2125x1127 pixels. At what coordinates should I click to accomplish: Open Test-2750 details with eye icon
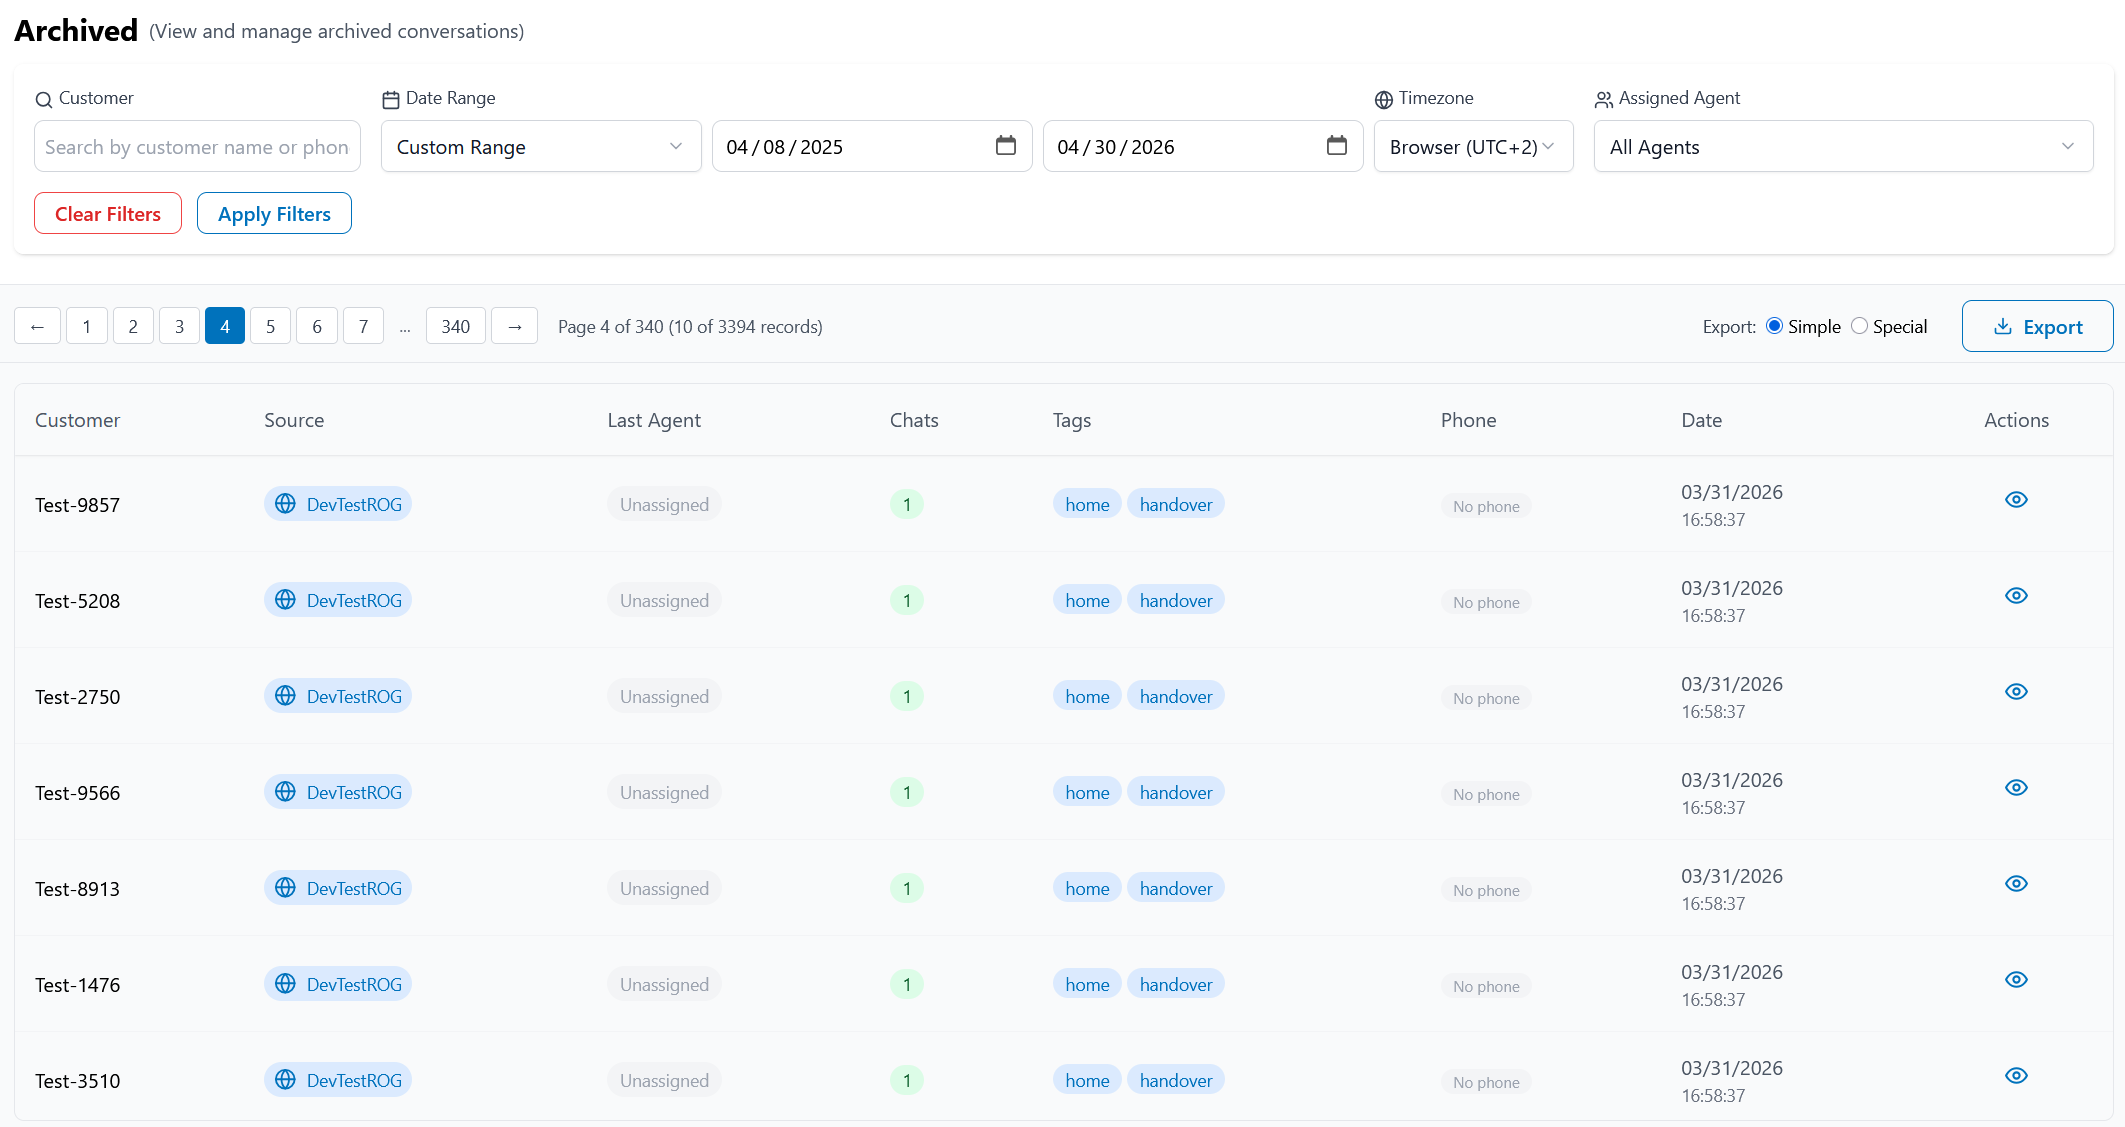[2016, 691]
